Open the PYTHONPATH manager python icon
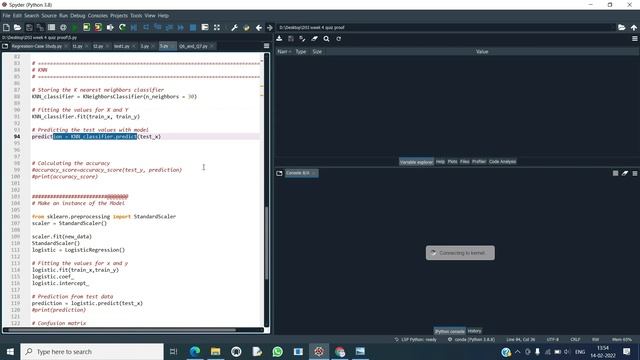 246,27
